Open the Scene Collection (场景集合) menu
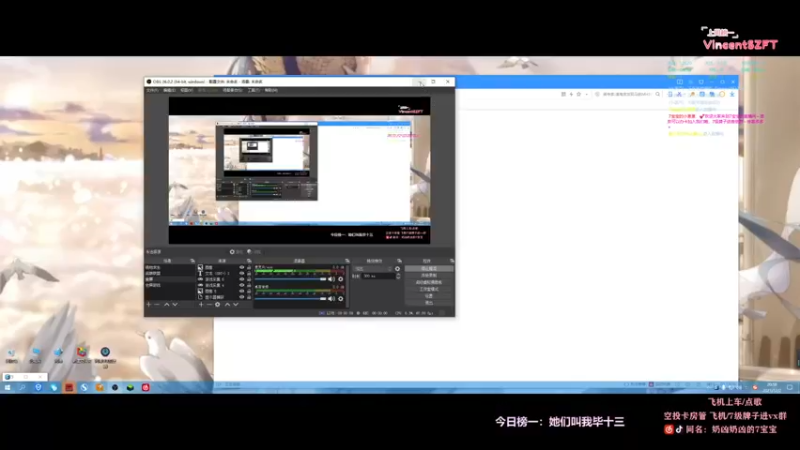This screenshot has height=450, width=800. pyautogui.click(x=232, y=90)
